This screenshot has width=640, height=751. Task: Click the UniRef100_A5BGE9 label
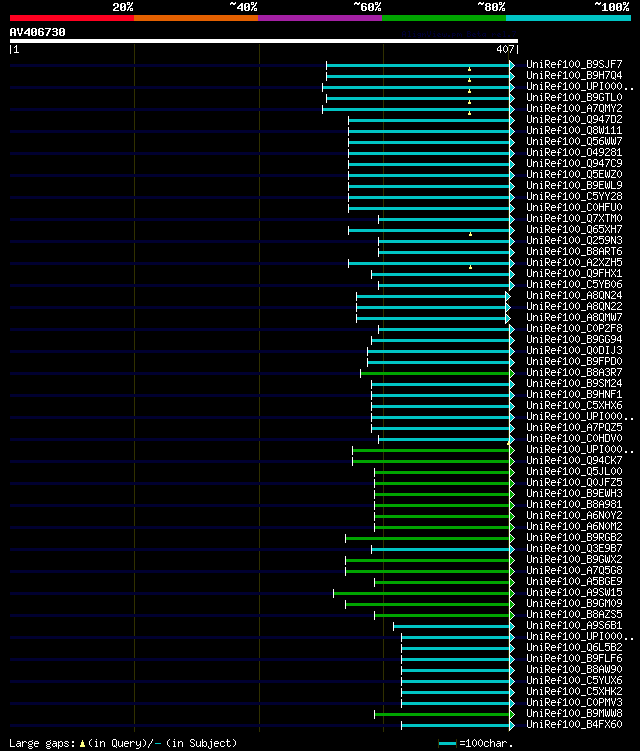pyautogui.click(x=574, y=582)
